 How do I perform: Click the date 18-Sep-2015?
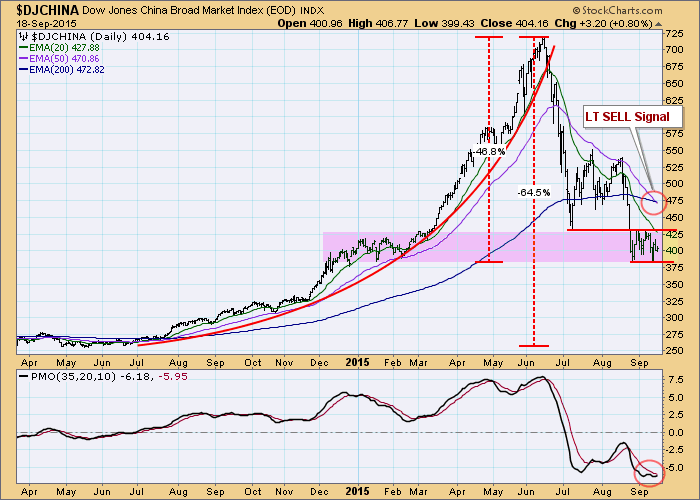click(x=46, y=24)
